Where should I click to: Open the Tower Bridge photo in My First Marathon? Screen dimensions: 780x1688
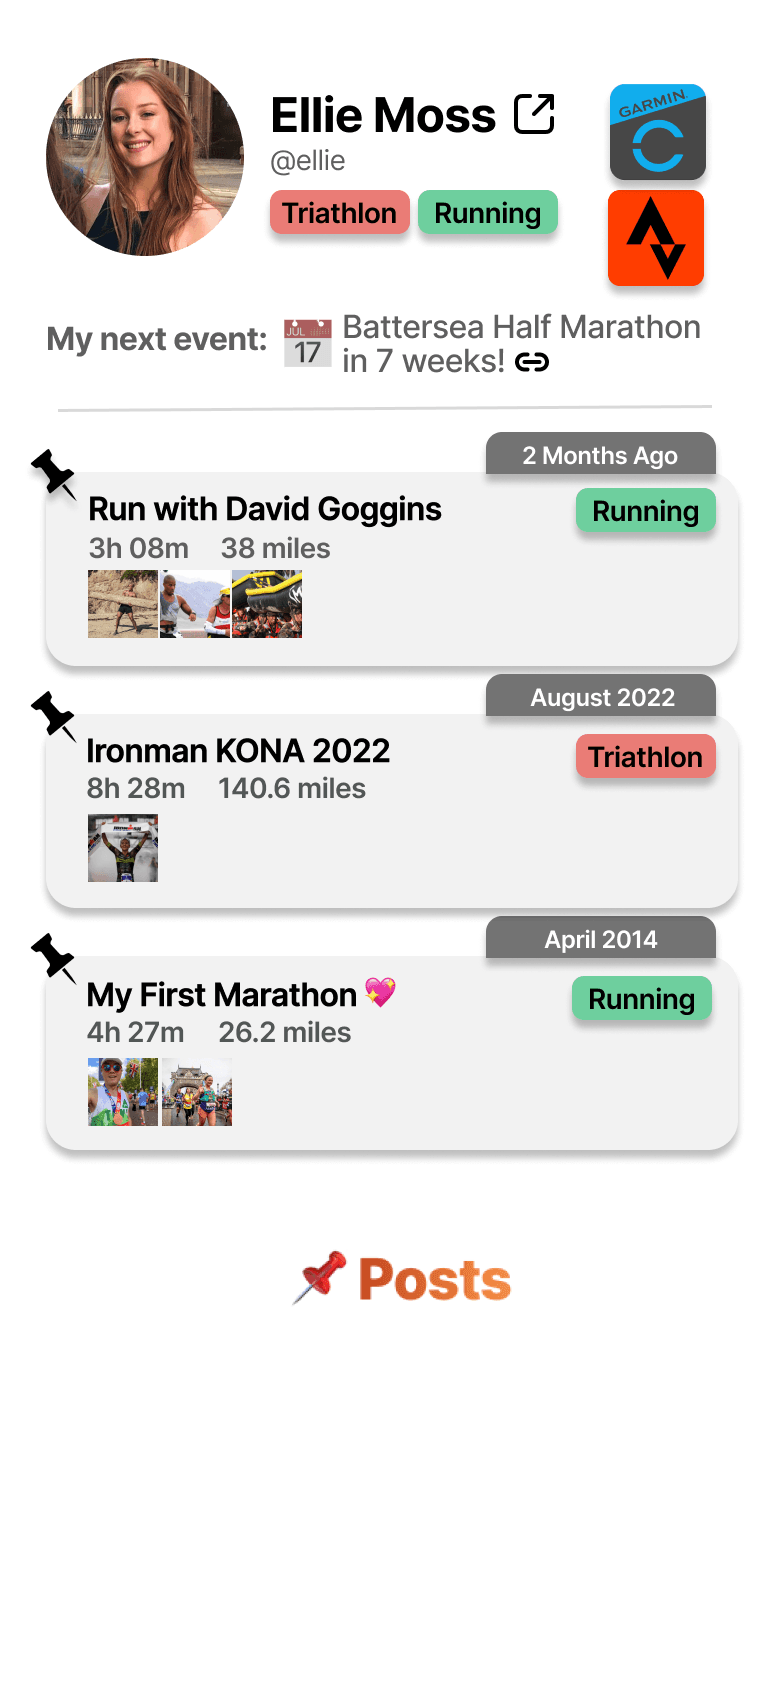click(x=197, y=1092)
